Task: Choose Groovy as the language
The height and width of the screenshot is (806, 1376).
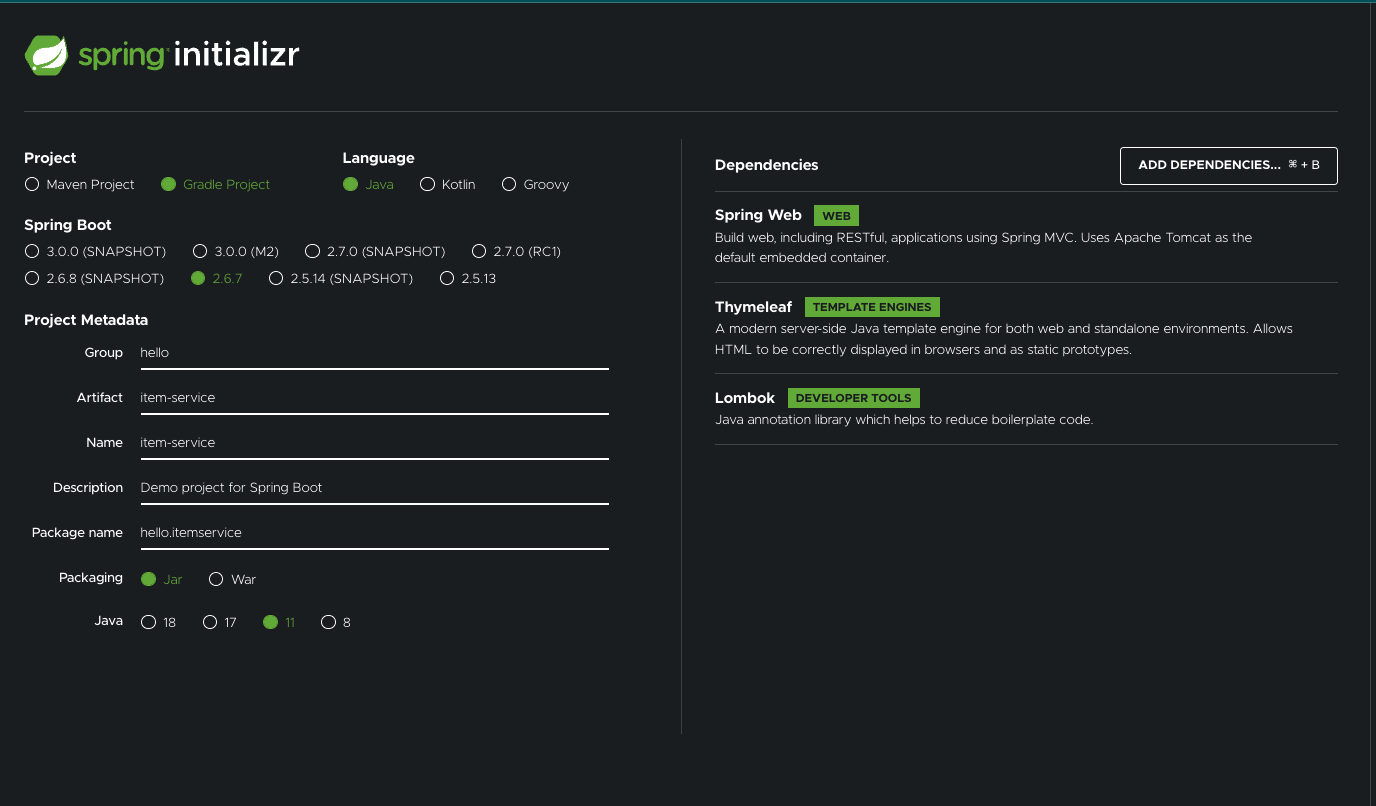Action: (509, 184)
